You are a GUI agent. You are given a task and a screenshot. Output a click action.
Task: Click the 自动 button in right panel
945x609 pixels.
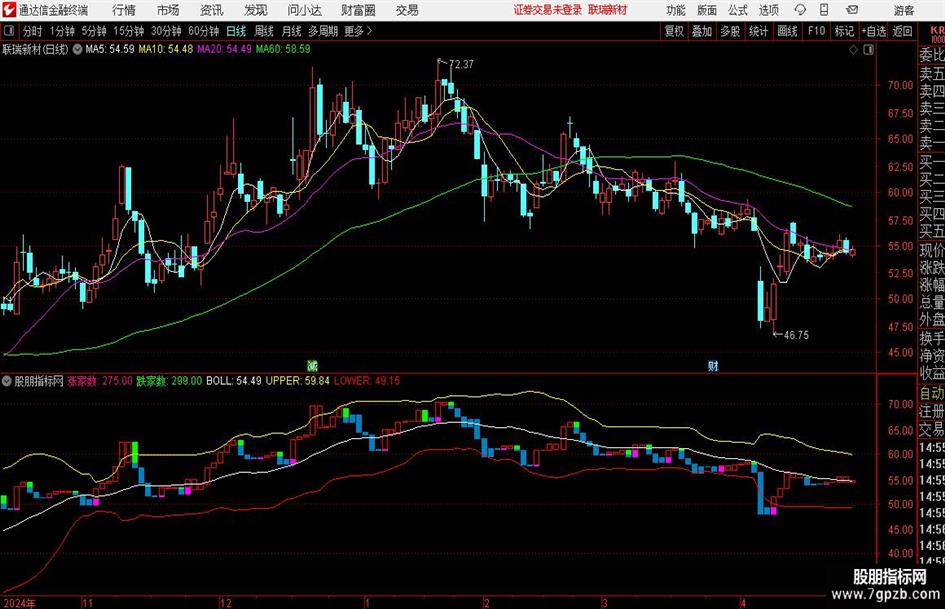coord(932,393)
